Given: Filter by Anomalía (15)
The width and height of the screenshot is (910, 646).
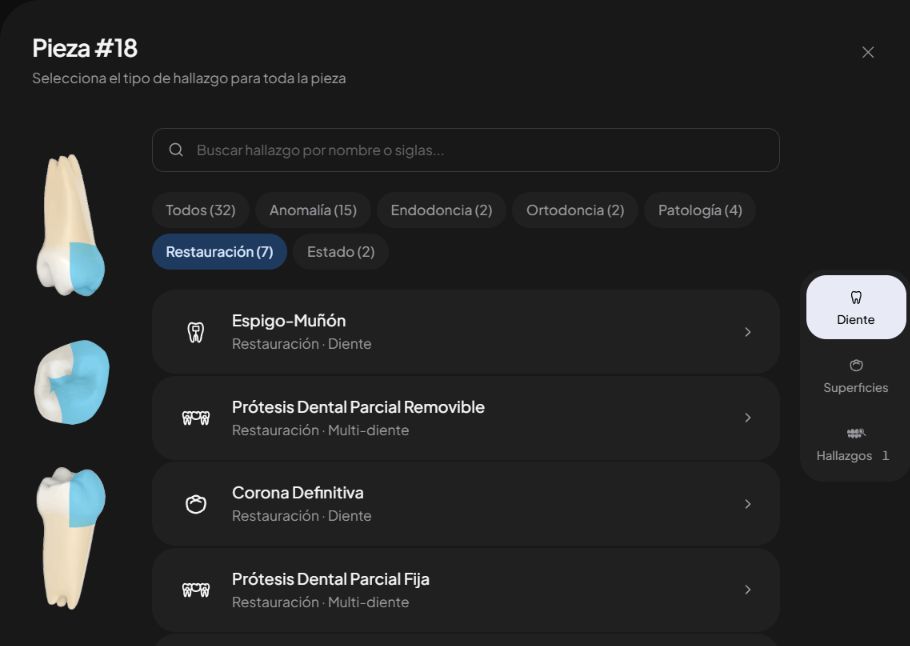Looking at the screenshot, I should point(313,210).
